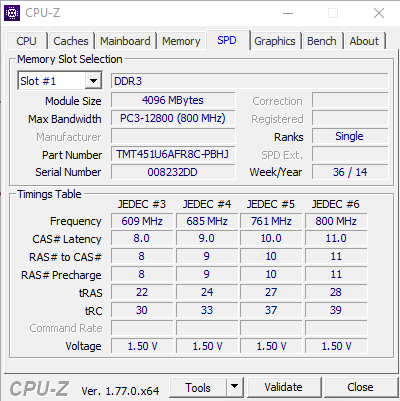Click the CPU-Z app icon in title bar
Viewport: 400px width, 401px height.
click(x=12, y=13)
